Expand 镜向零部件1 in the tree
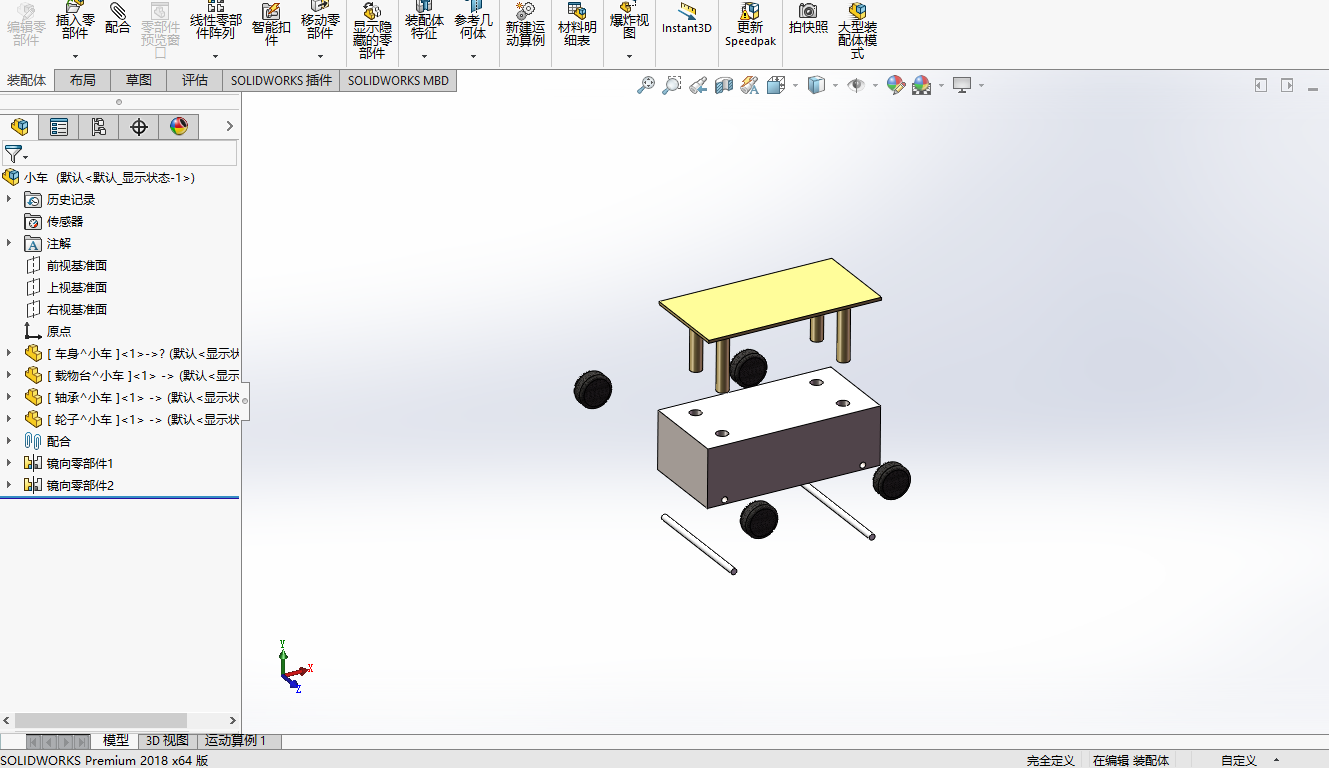Viewport: 1329px width, 768px height. pos(9,463)
